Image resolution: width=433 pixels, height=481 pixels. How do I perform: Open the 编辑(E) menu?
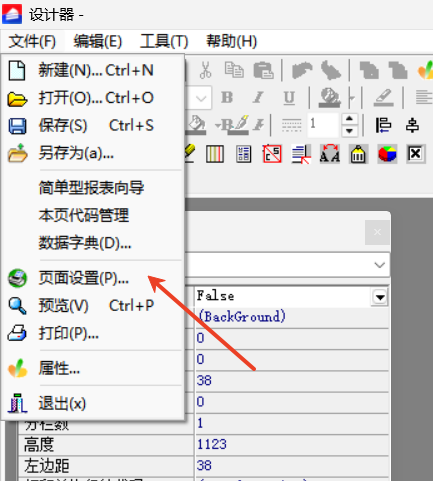pyautogui.click(x=98, y=42)
